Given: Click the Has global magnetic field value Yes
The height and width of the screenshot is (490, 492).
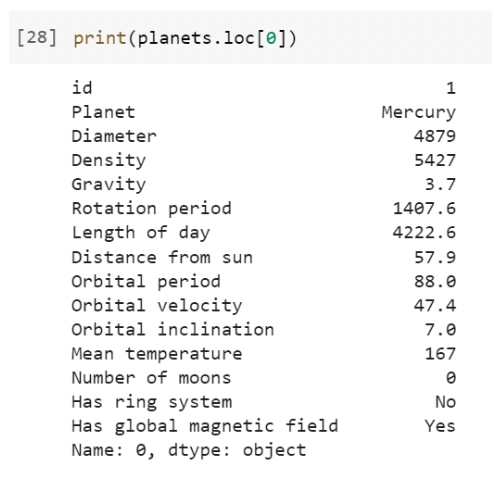Looking at the screenshot, I should 440,426.
